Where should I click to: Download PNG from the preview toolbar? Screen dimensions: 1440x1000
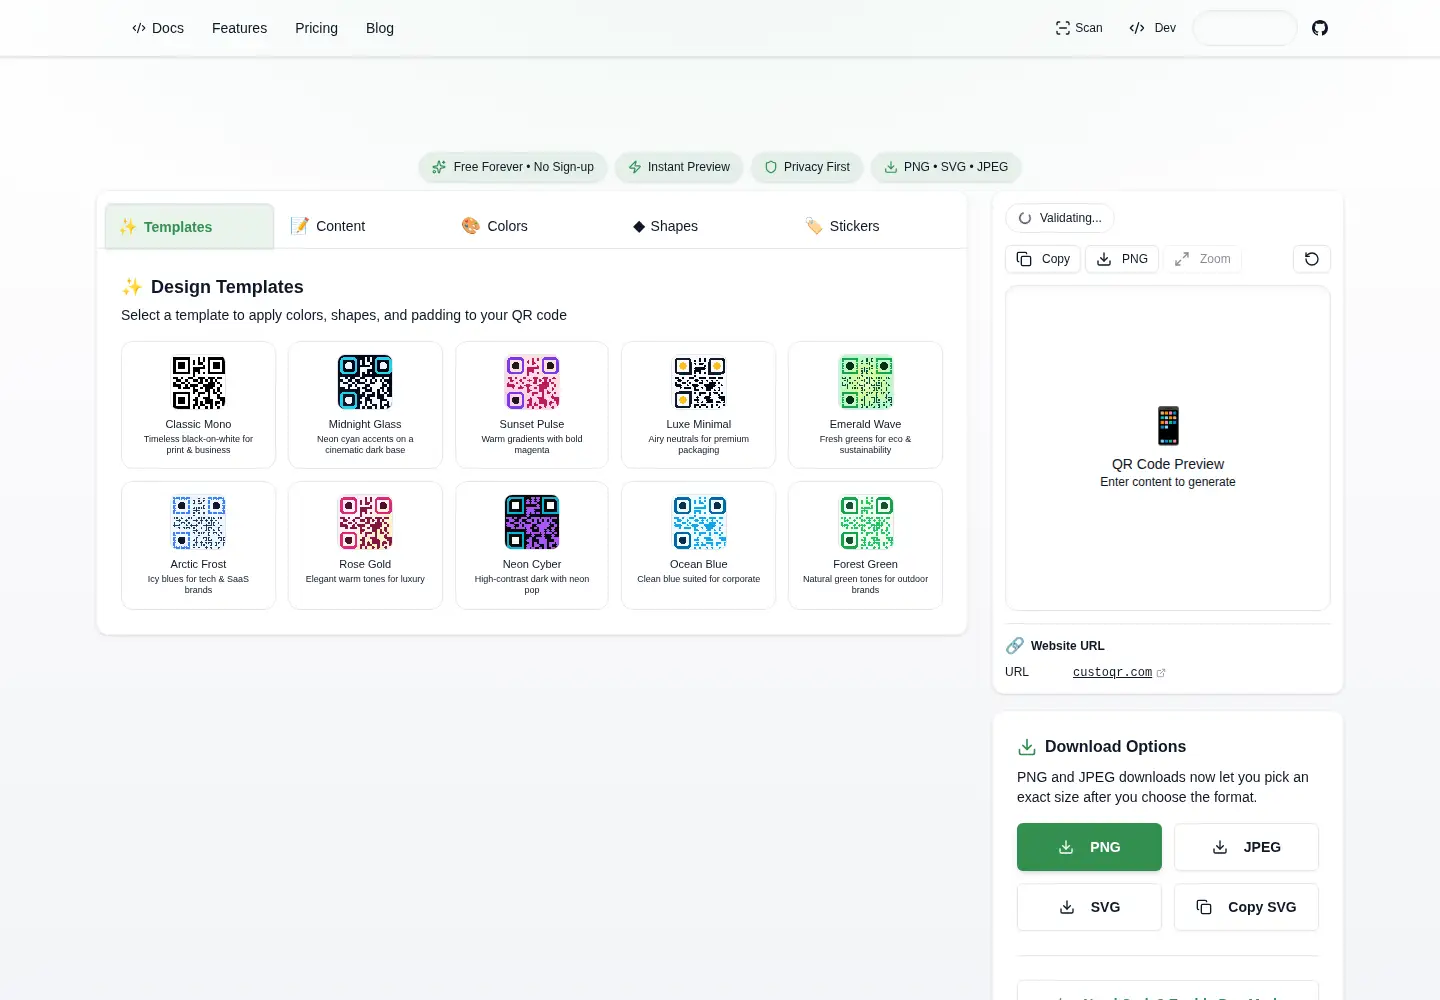coord(1122,259)
